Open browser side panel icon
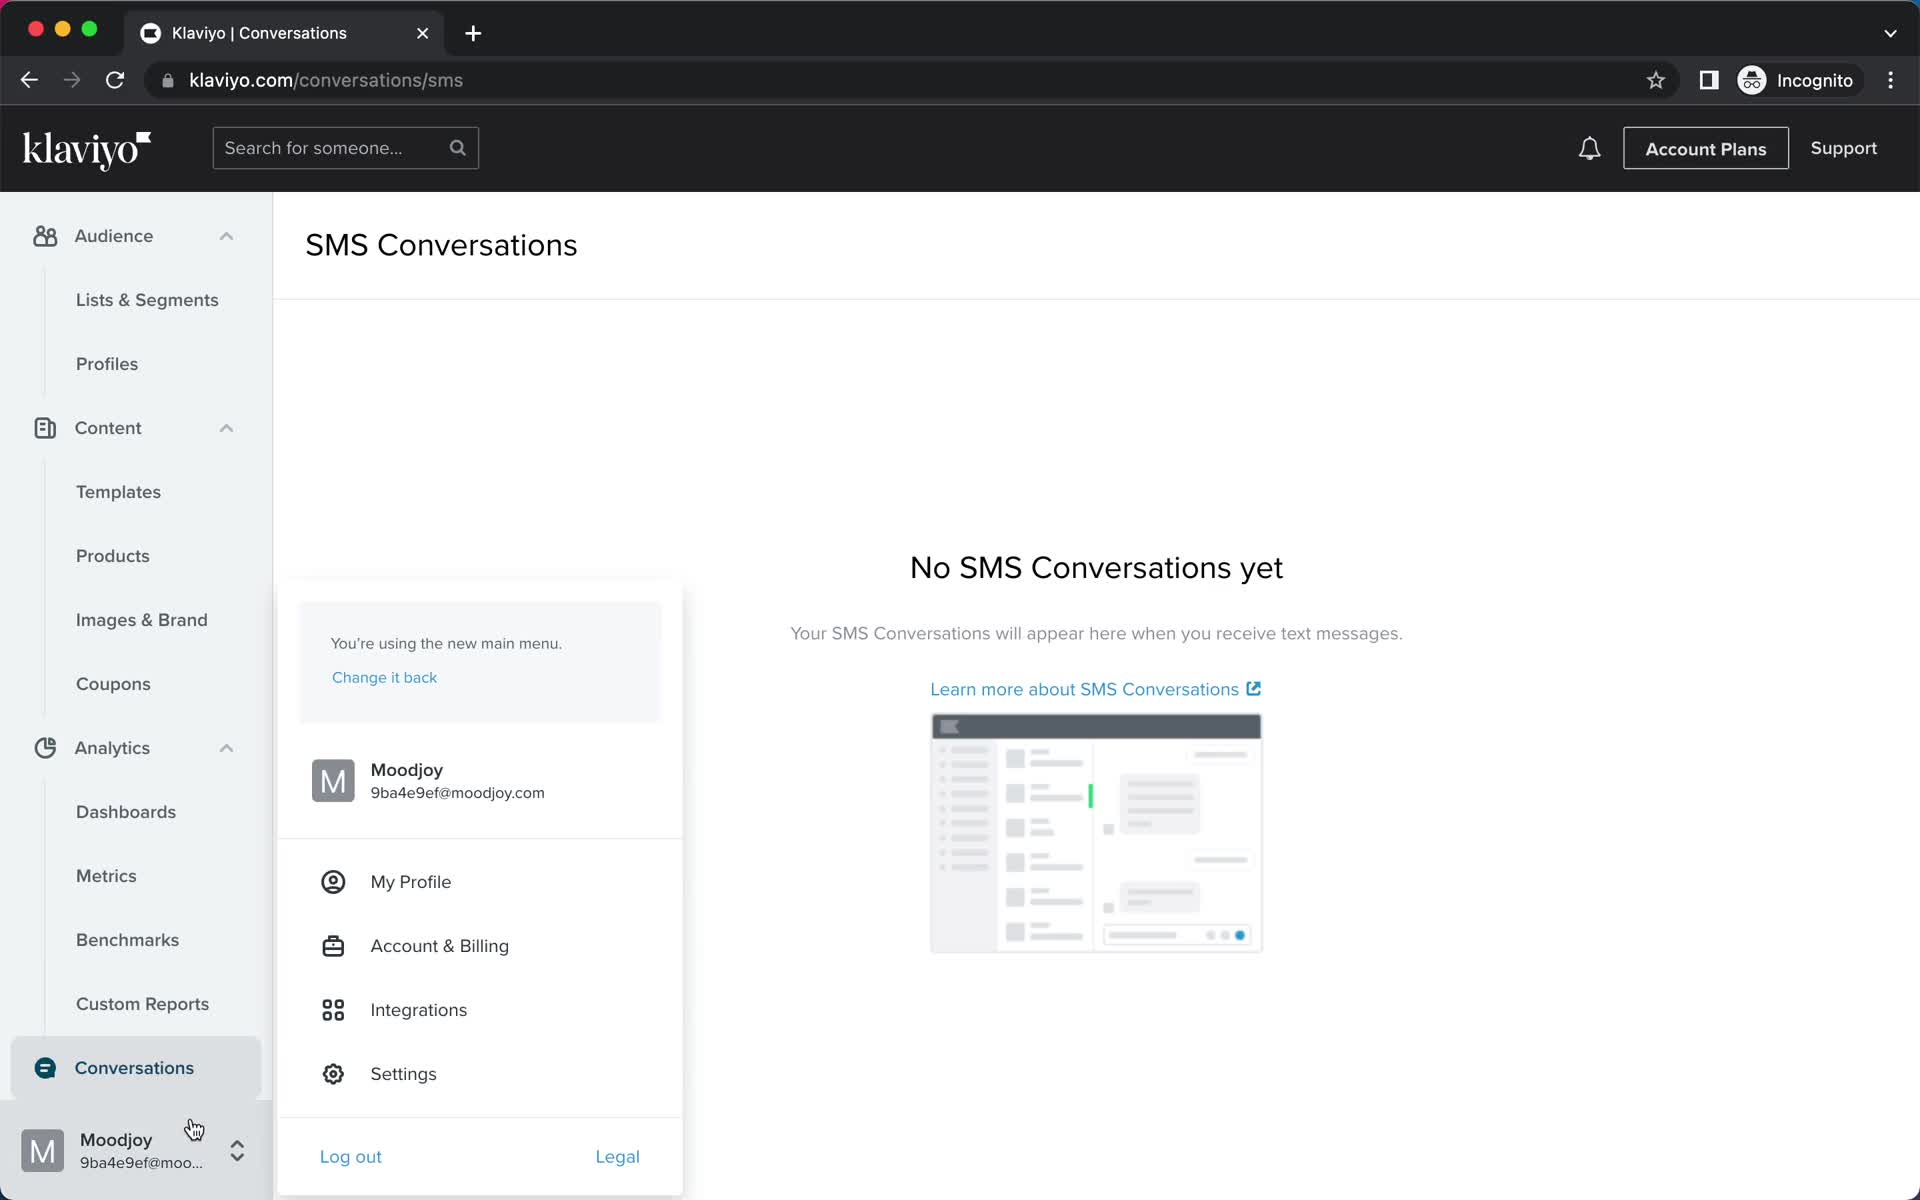Viewport: 1920px width, 1200px height. pyautogui.click(x=1709, y=80)
